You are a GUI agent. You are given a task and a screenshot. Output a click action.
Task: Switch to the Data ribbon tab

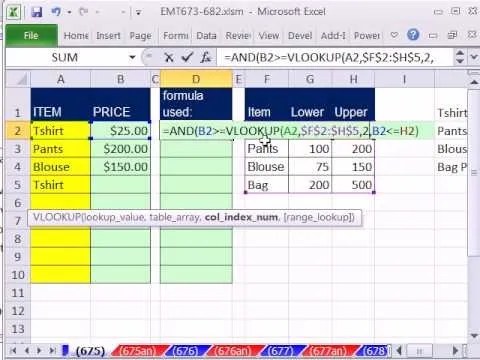(x=206, y=35)
